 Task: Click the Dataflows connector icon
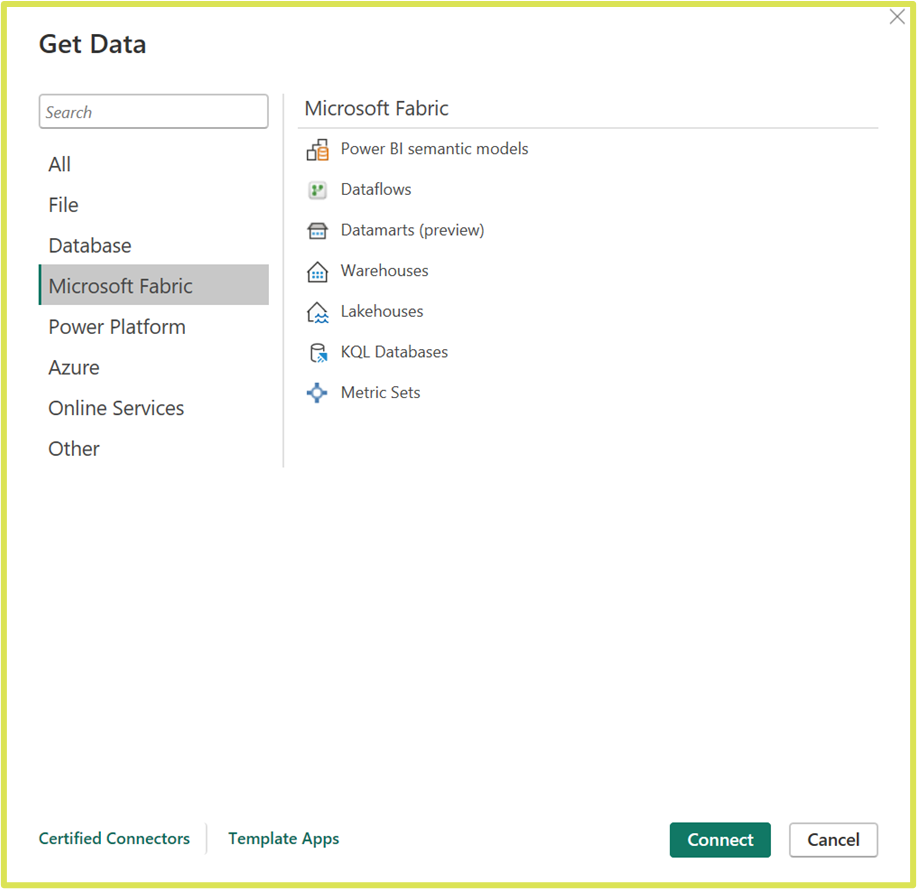pyautogui.click(x=318, y=190)
